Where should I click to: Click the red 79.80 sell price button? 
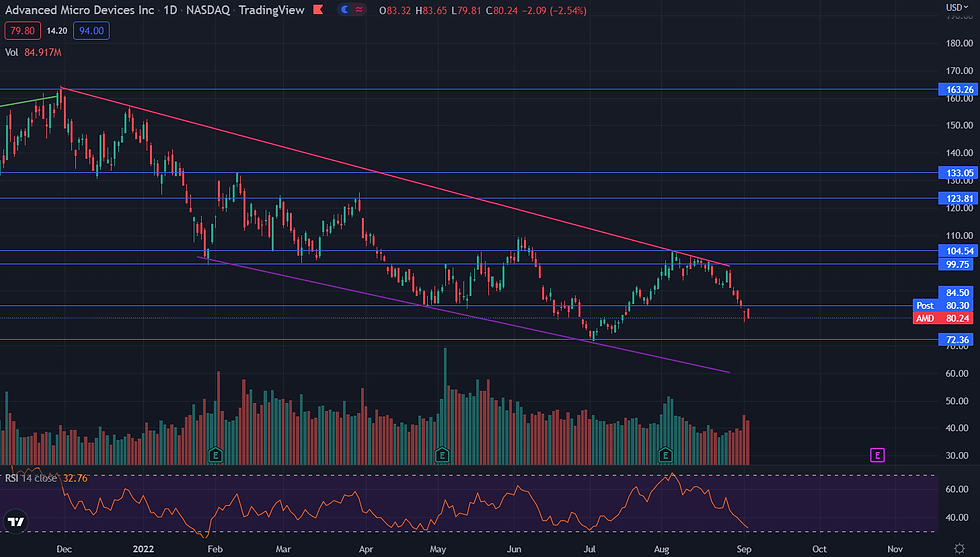22,31
